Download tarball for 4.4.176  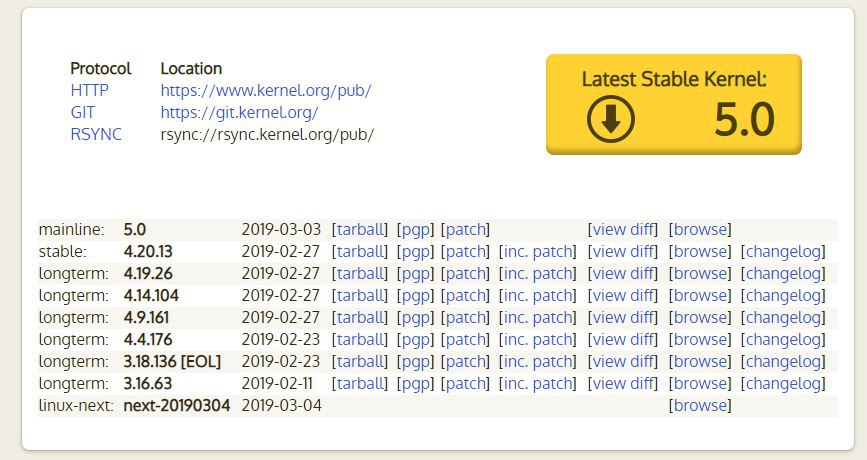pyautogui.click(x=360, y=339)
